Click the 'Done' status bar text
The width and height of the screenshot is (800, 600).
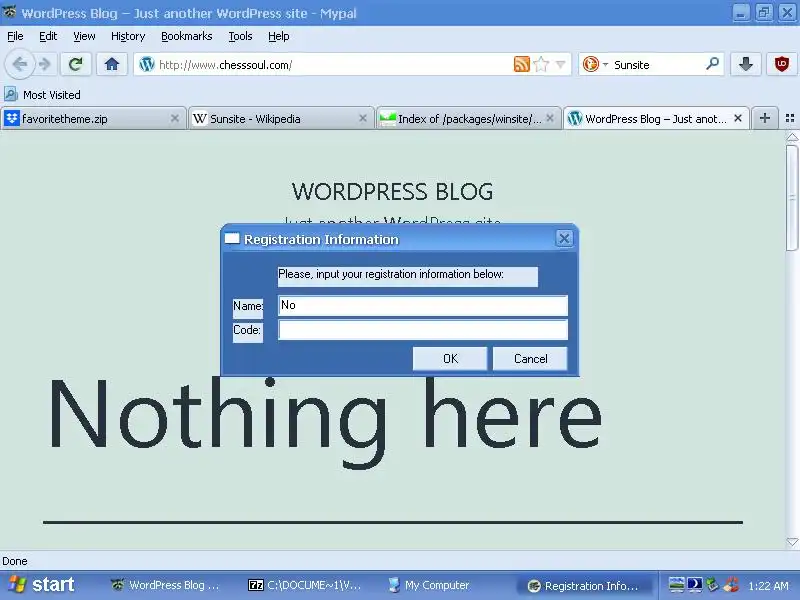coord(15,561)
